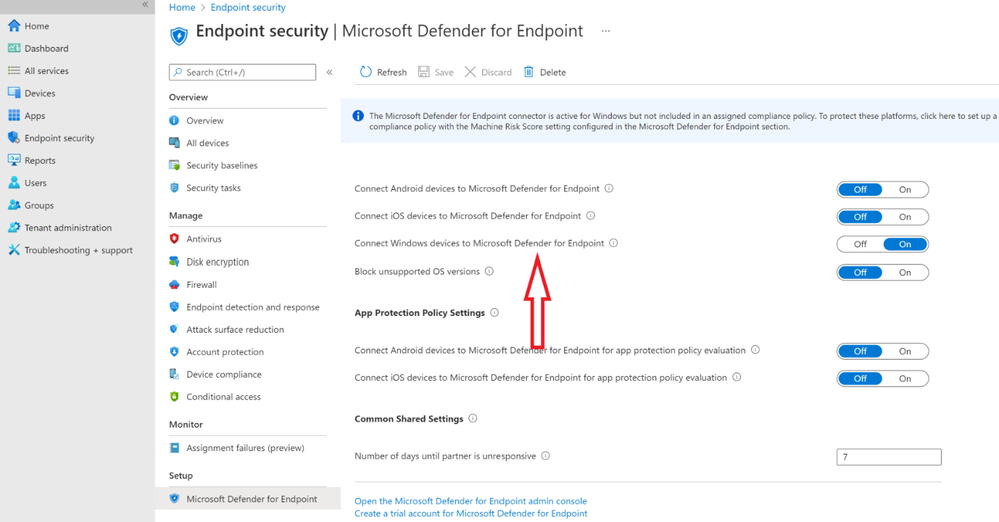Click the Dashboard icon in left sidebar
Image resolution: width=999 pixels, height=522 pixels.
(14, 48)
